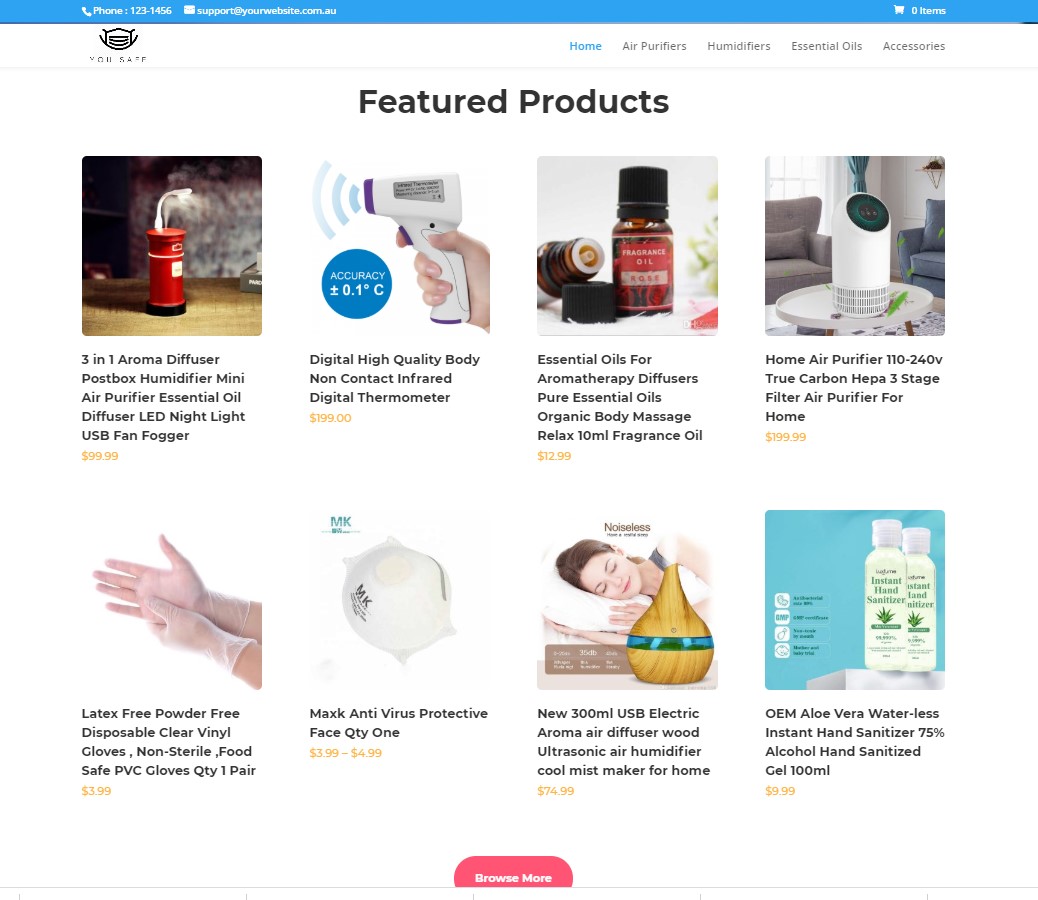
Task: Open the Humidifiers menu item
Action: (x=739, y=46)
